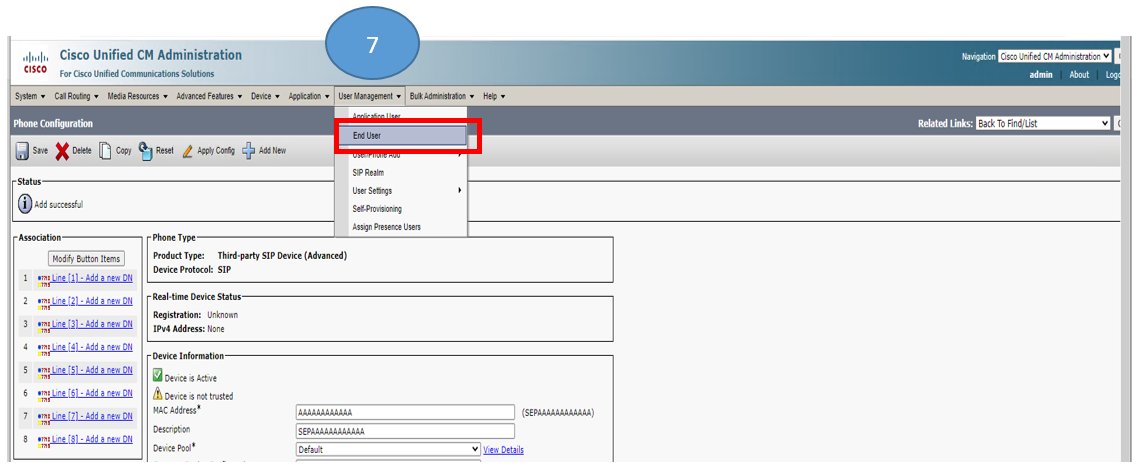
Task: Open the System menu
Action: pos(30,96)
